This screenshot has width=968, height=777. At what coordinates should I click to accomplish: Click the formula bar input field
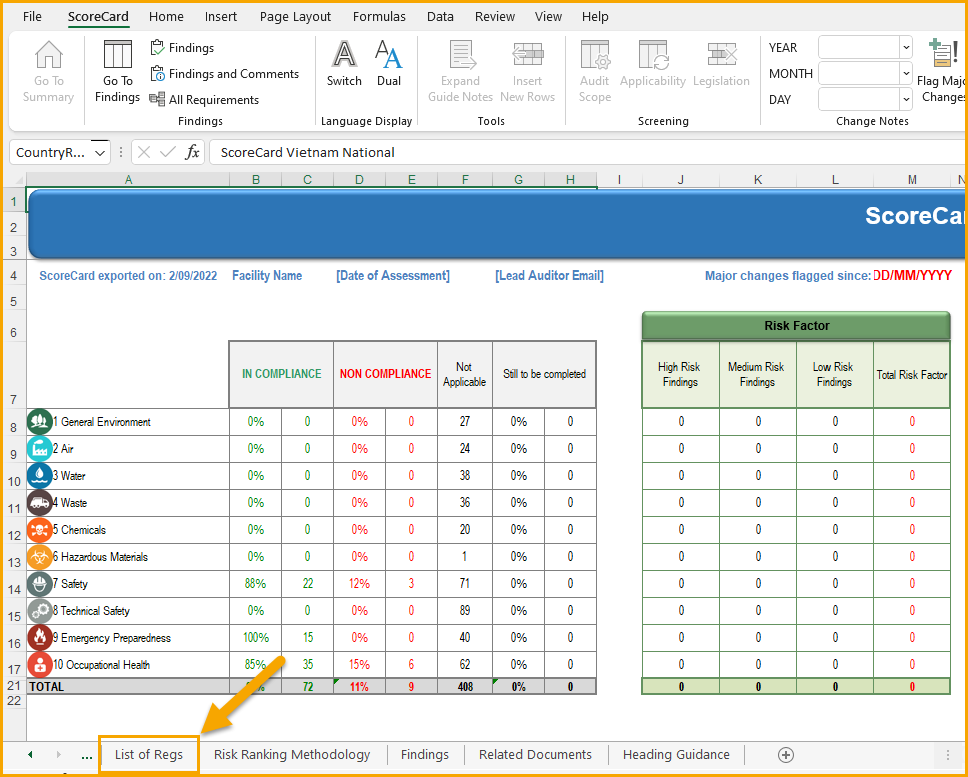[586, 152]
